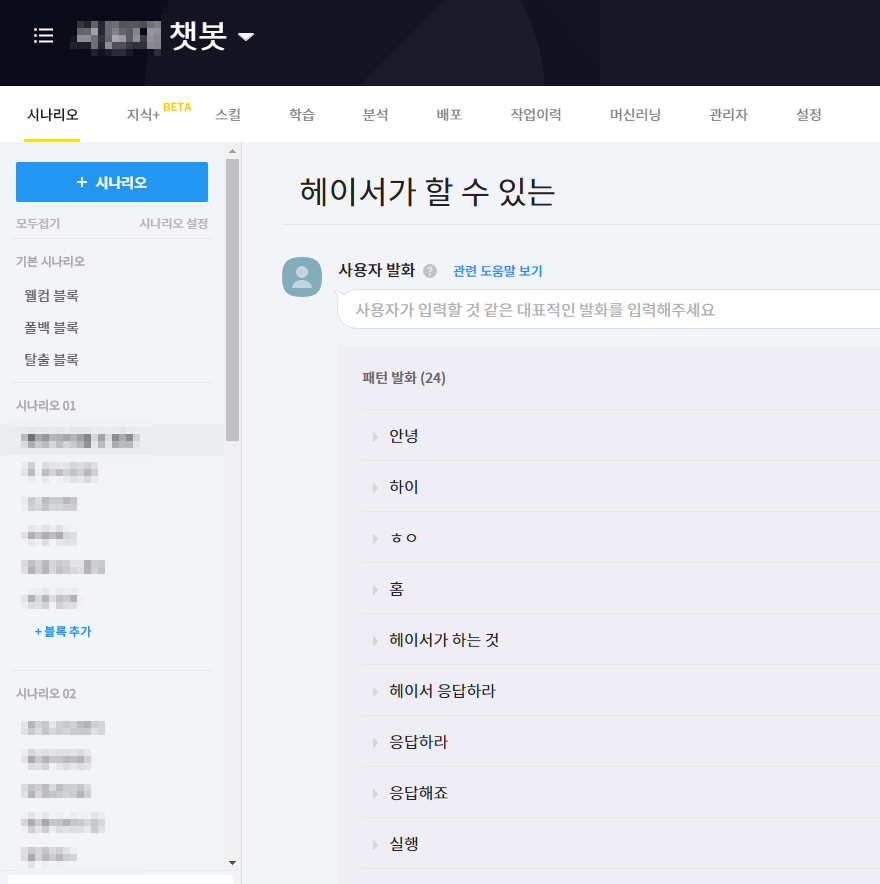Click the 사용자 발화 help question icon
This screenshot has height=884, width=880.
tap(430, 271)
